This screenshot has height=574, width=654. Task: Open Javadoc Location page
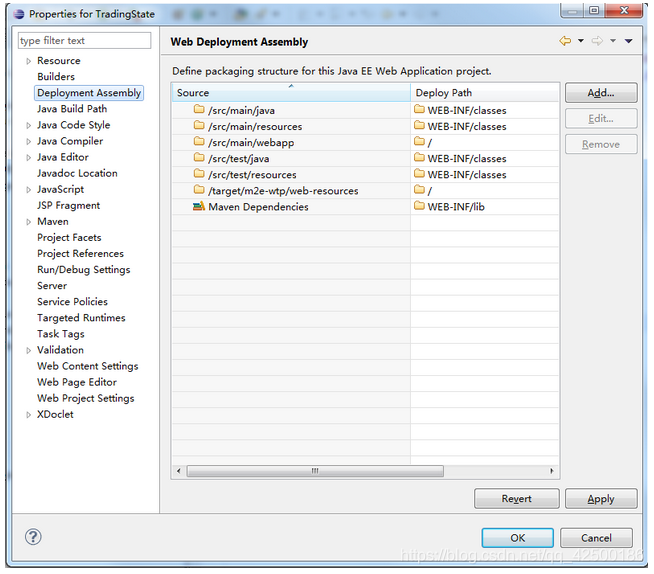[x=77, y=173]
